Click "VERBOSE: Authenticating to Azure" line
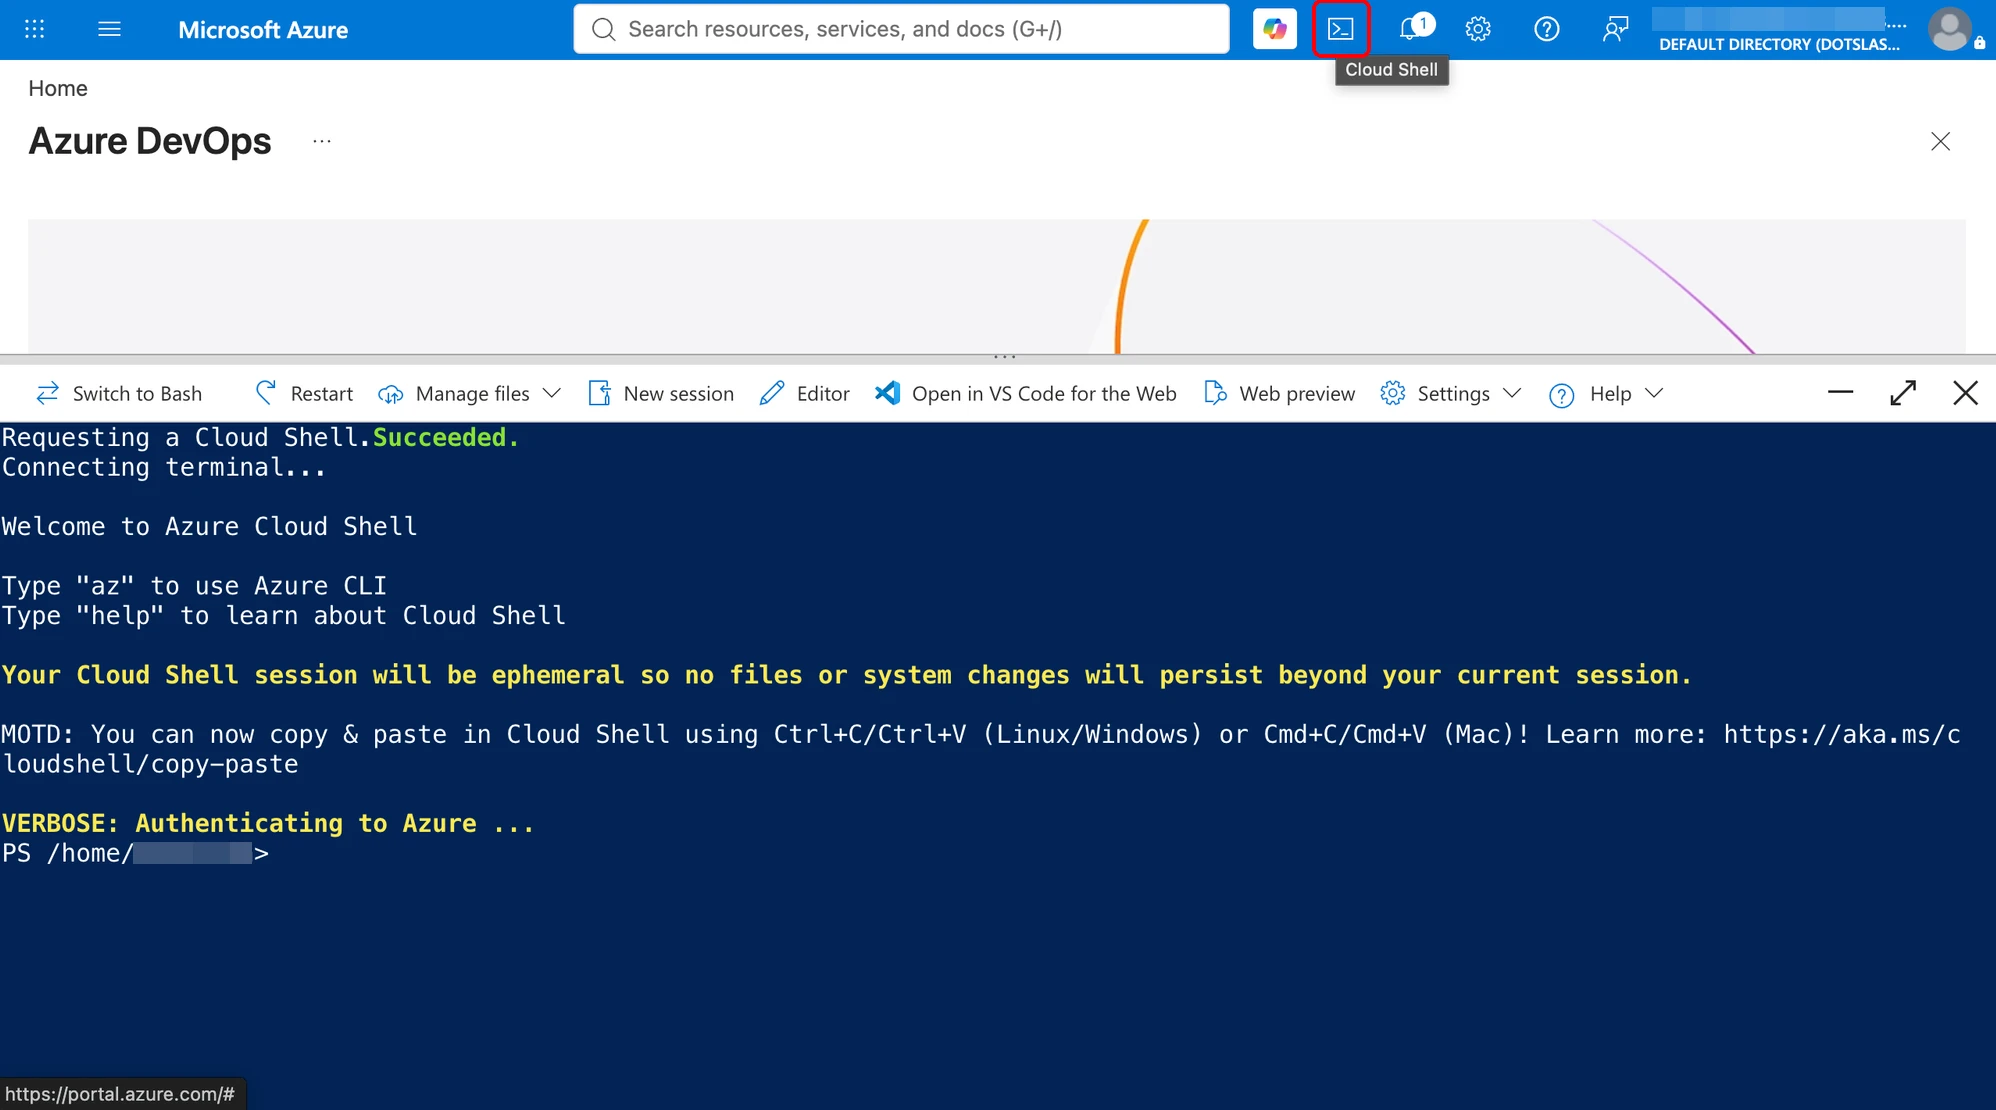Image resolution: width=1996 pixels, height=1110 pixels. click(268, 823)
